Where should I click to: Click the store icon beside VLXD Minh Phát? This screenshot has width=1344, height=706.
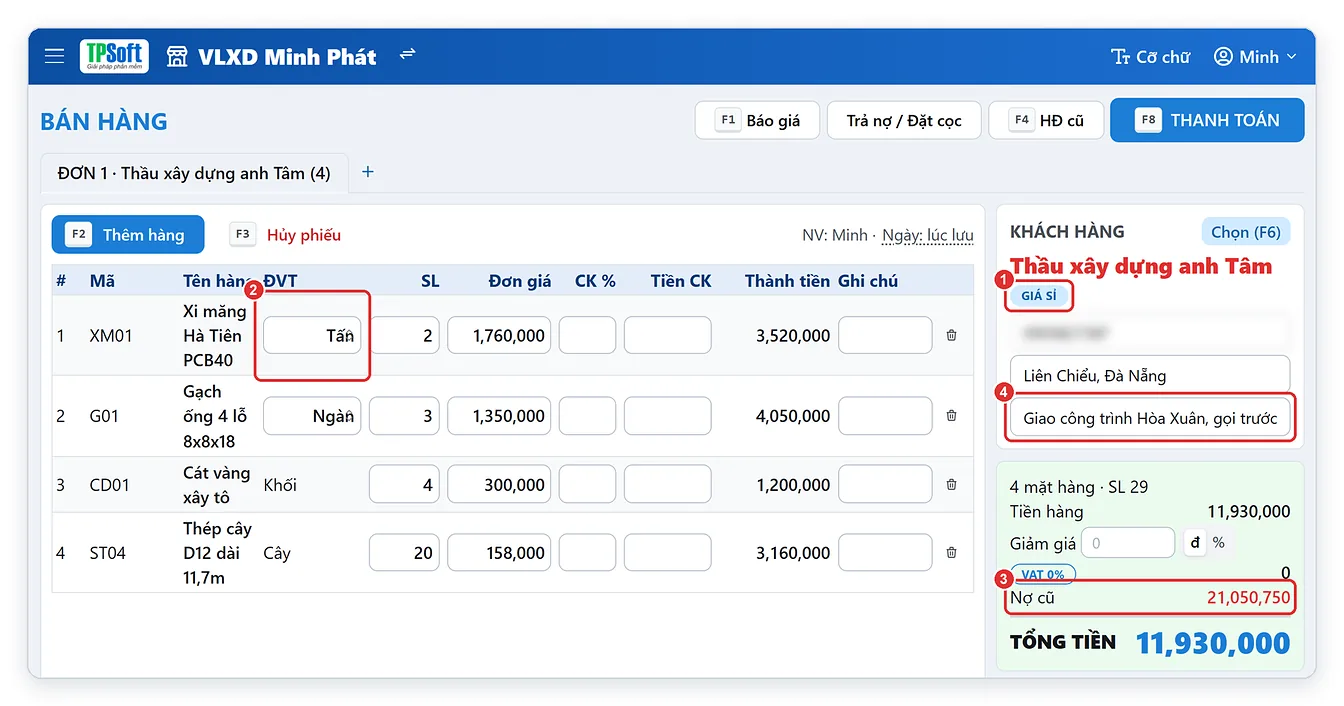(x=177, y=57)
